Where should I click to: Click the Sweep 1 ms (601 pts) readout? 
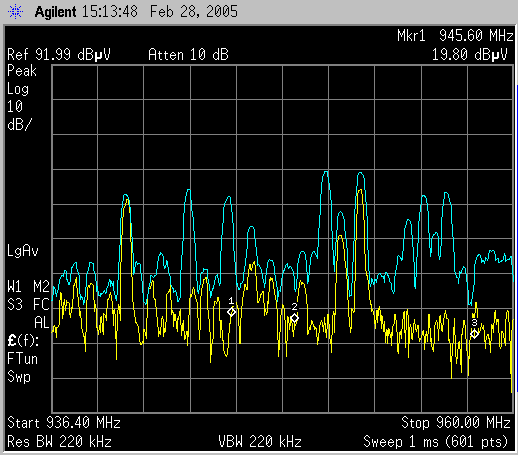point(435,442)
